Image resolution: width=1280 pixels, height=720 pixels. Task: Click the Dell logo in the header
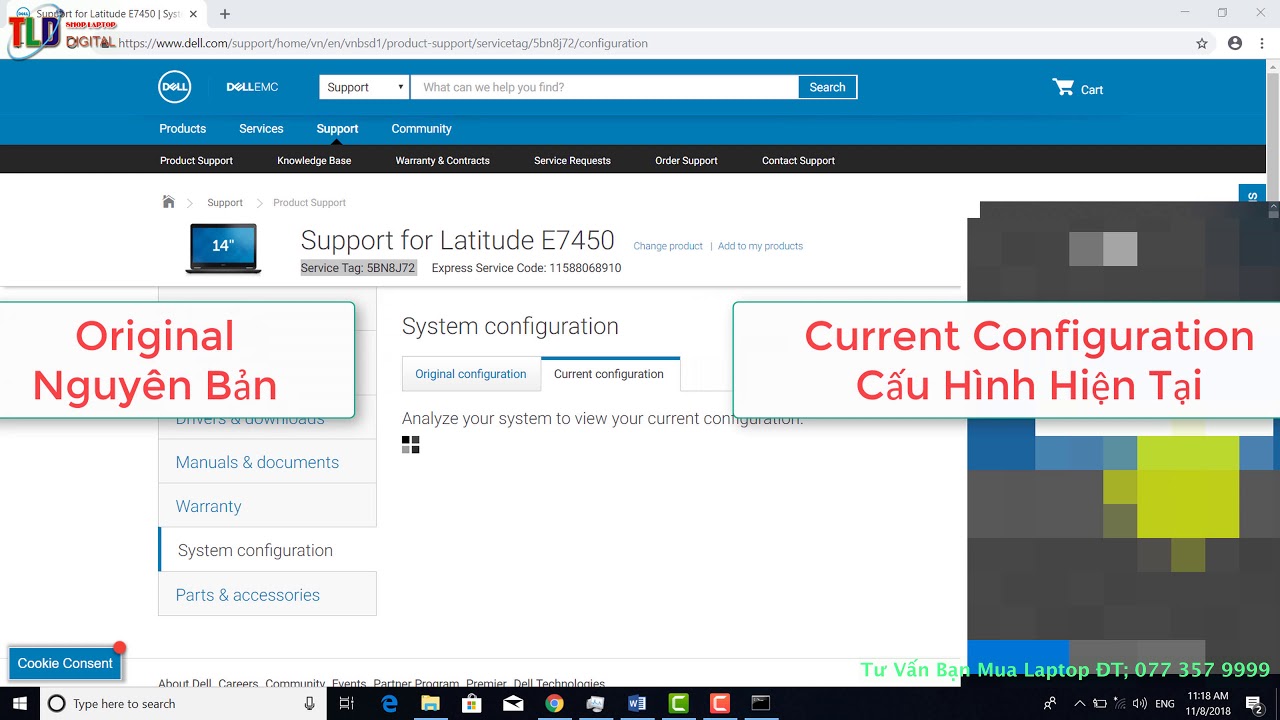(x=175, y=87)
